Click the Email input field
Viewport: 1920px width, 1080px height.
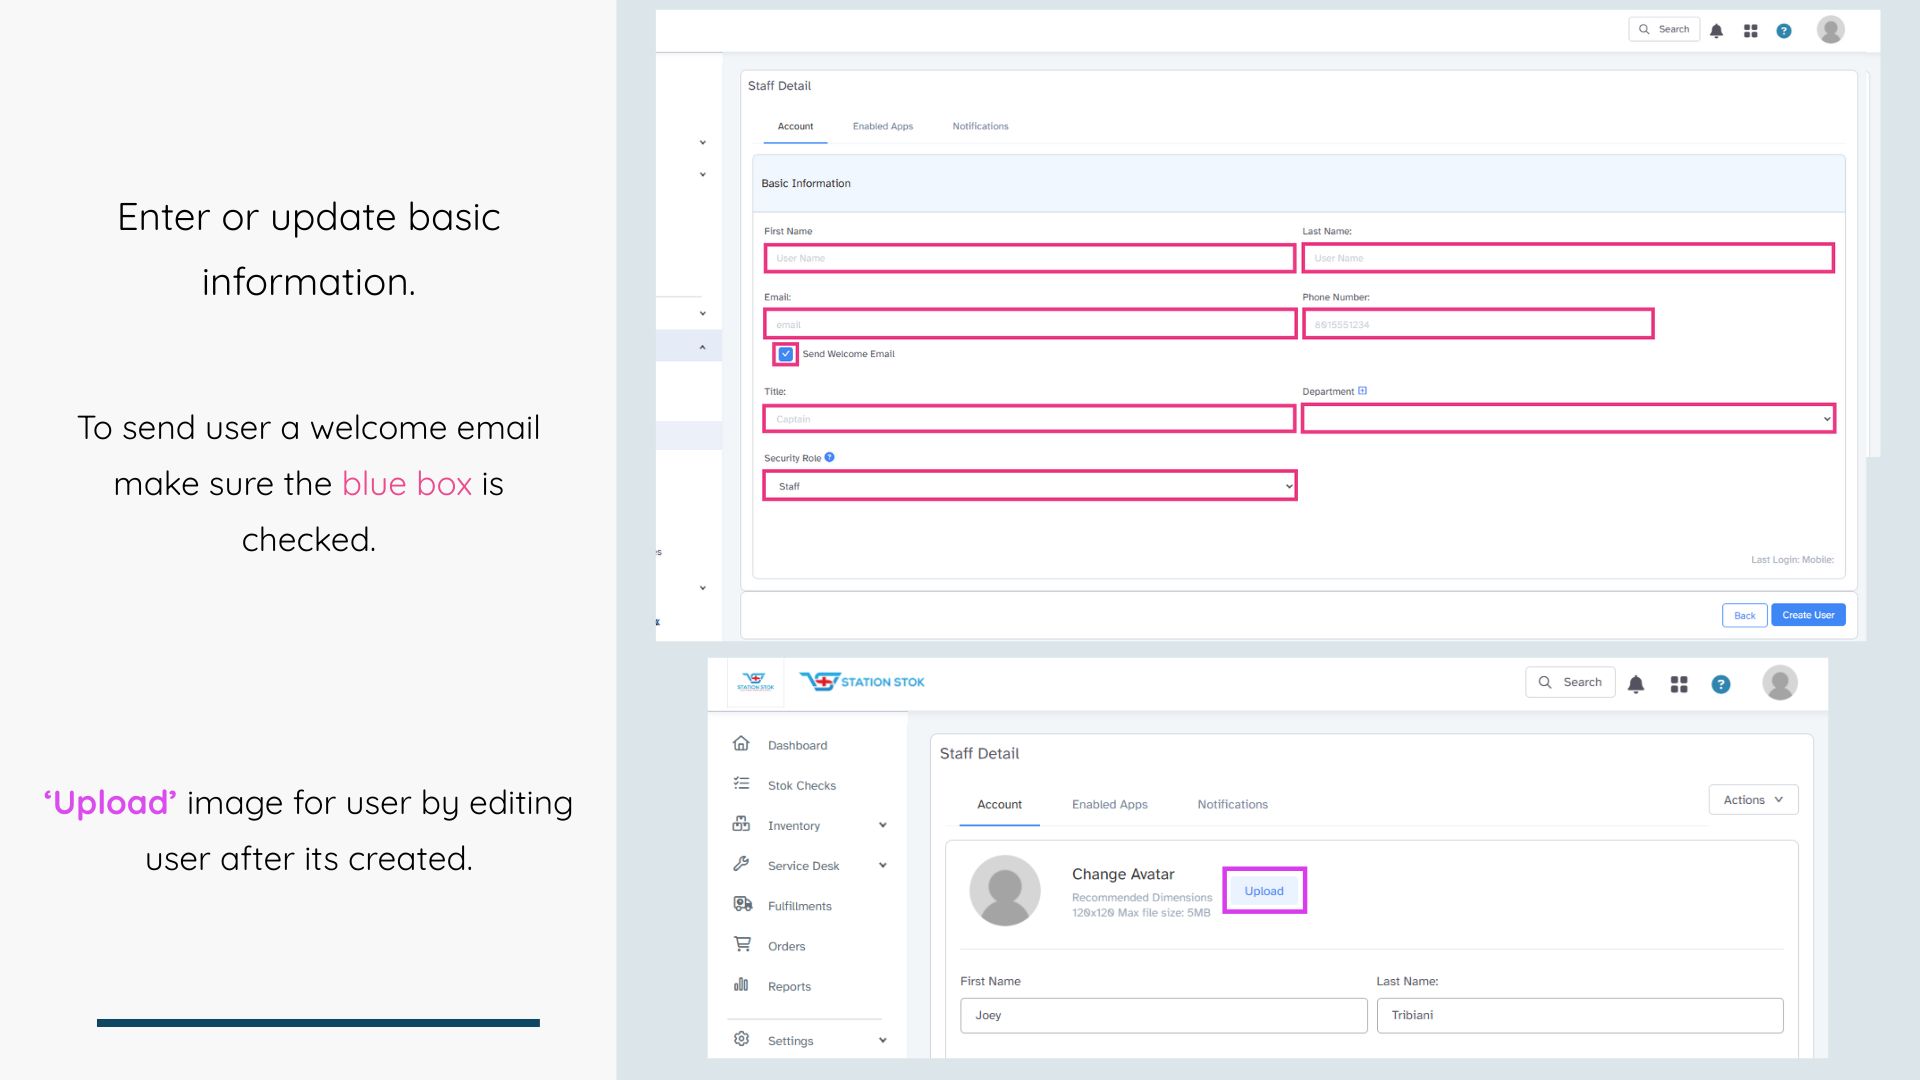pos(1029,324)
